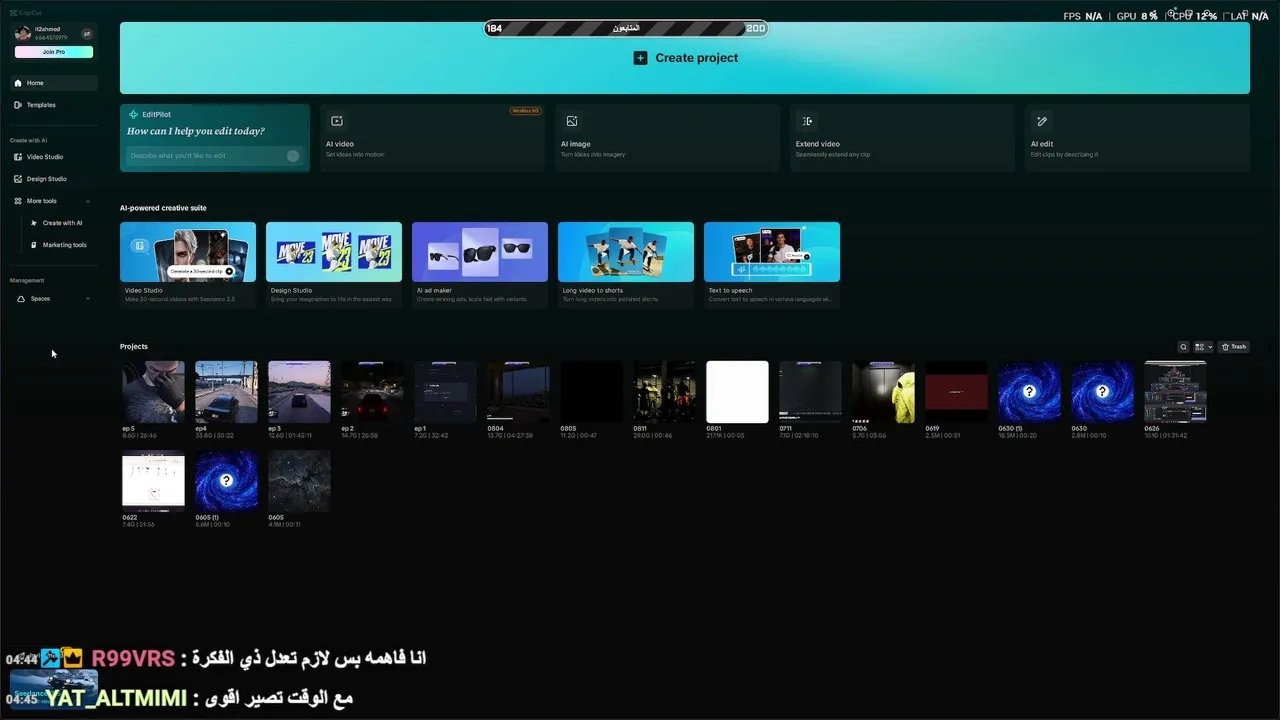Select Marketing tools submenu label

(x=65, y=245)
